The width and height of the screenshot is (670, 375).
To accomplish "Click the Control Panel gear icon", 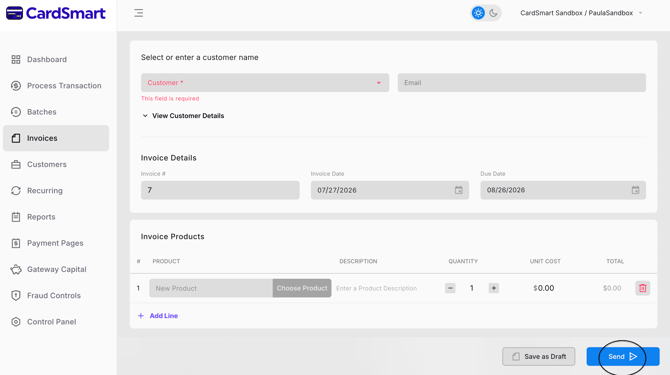I will pos(16,322).
